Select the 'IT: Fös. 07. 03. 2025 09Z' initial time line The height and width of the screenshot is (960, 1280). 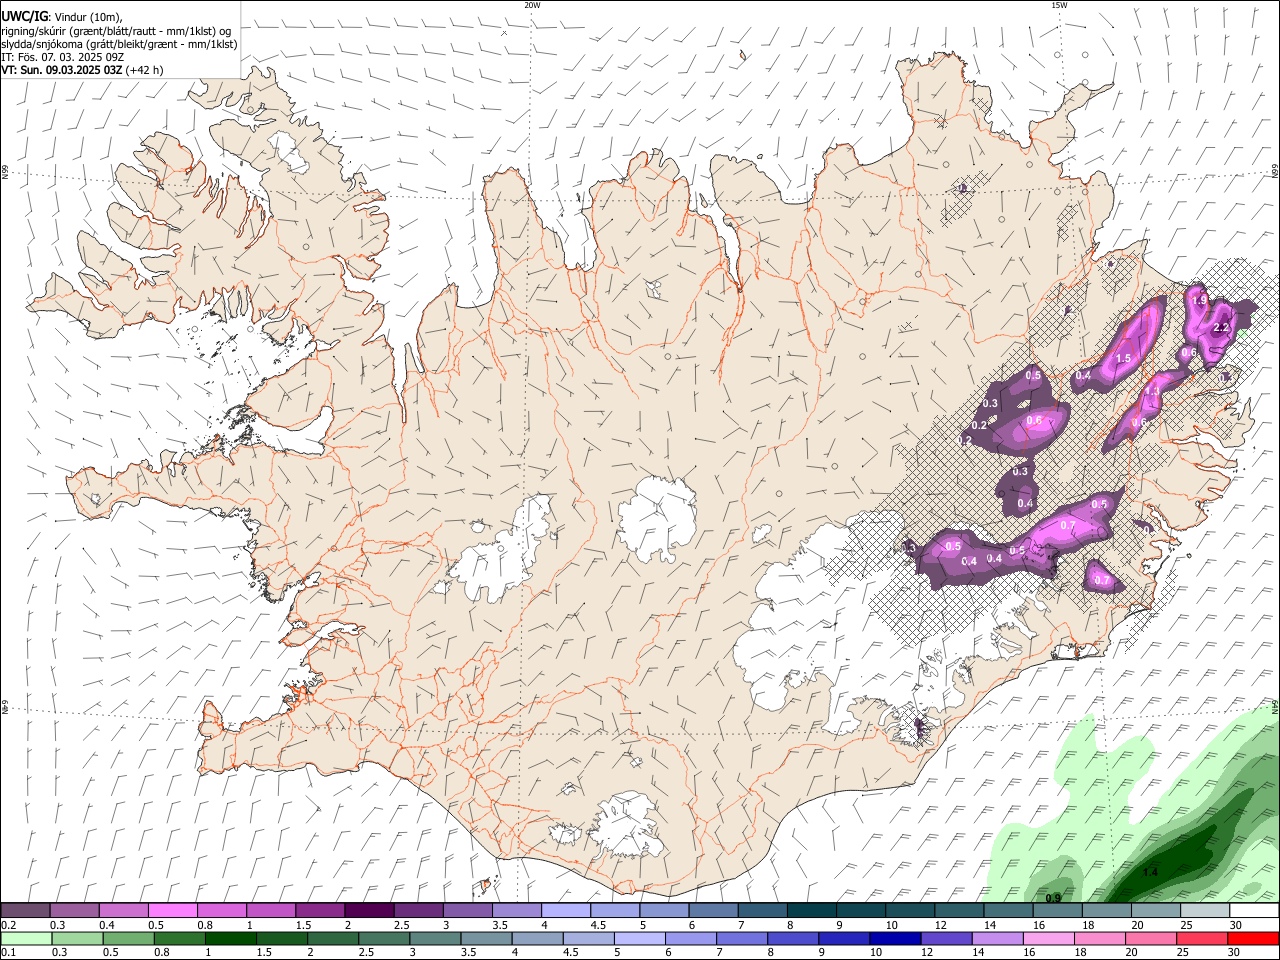62,57
